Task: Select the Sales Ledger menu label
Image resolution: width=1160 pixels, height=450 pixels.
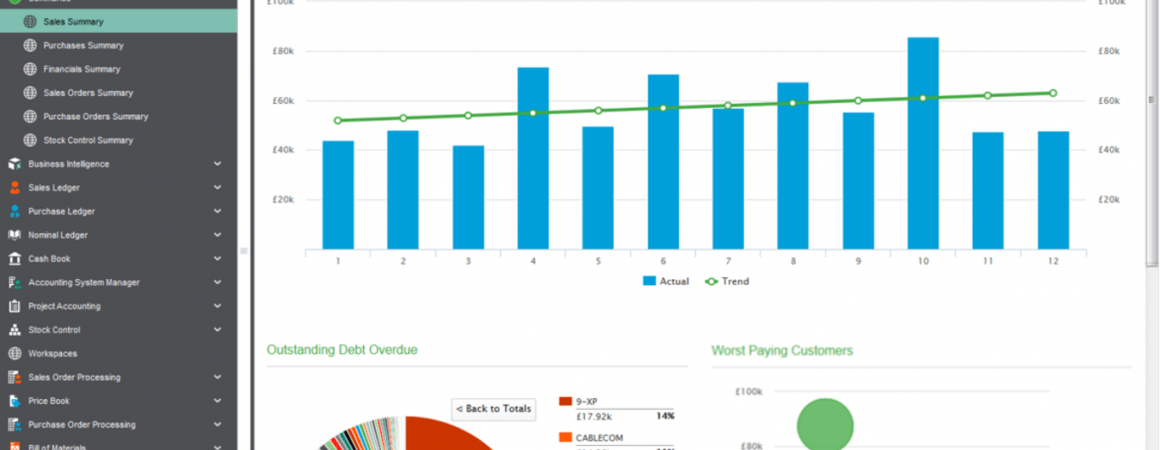Action: pos(54,187)
